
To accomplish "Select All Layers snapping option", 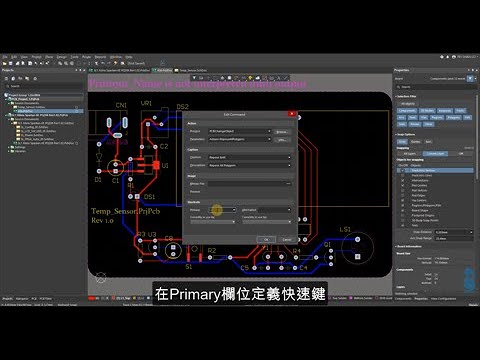I will pyautogui.click(x=409, y=154).
